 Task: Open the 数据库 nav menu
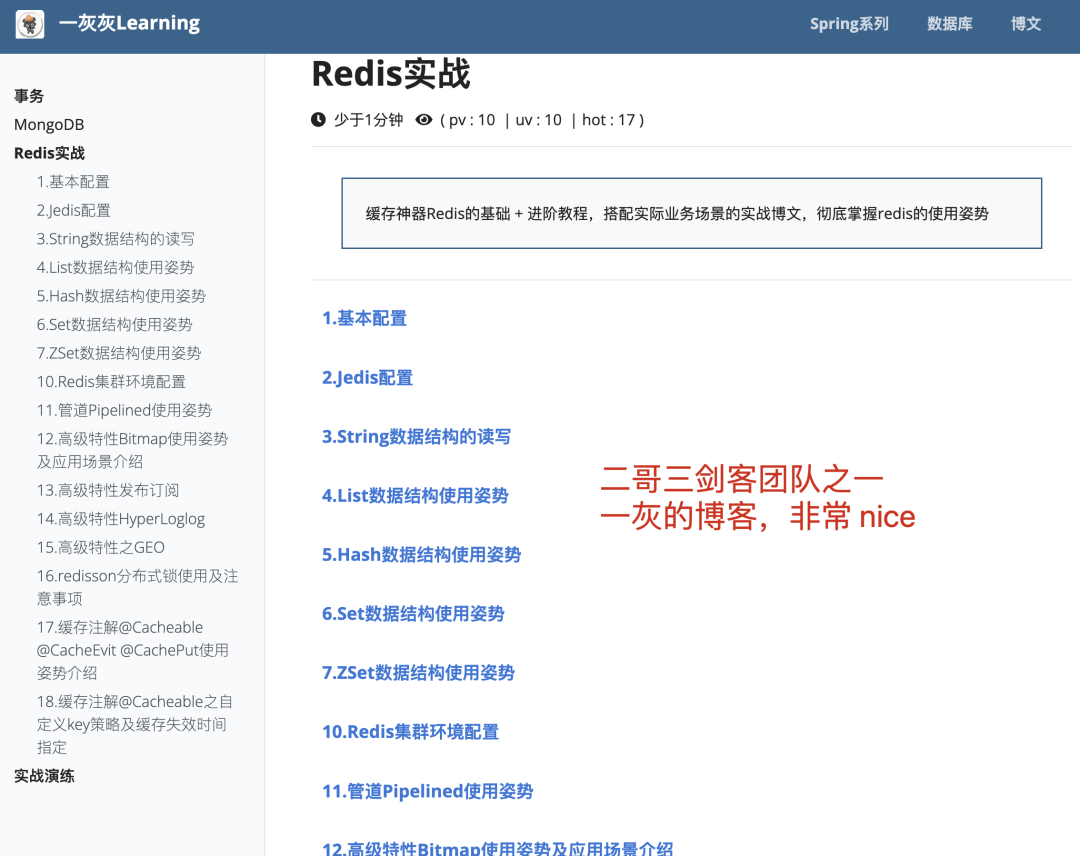(950, 24)
